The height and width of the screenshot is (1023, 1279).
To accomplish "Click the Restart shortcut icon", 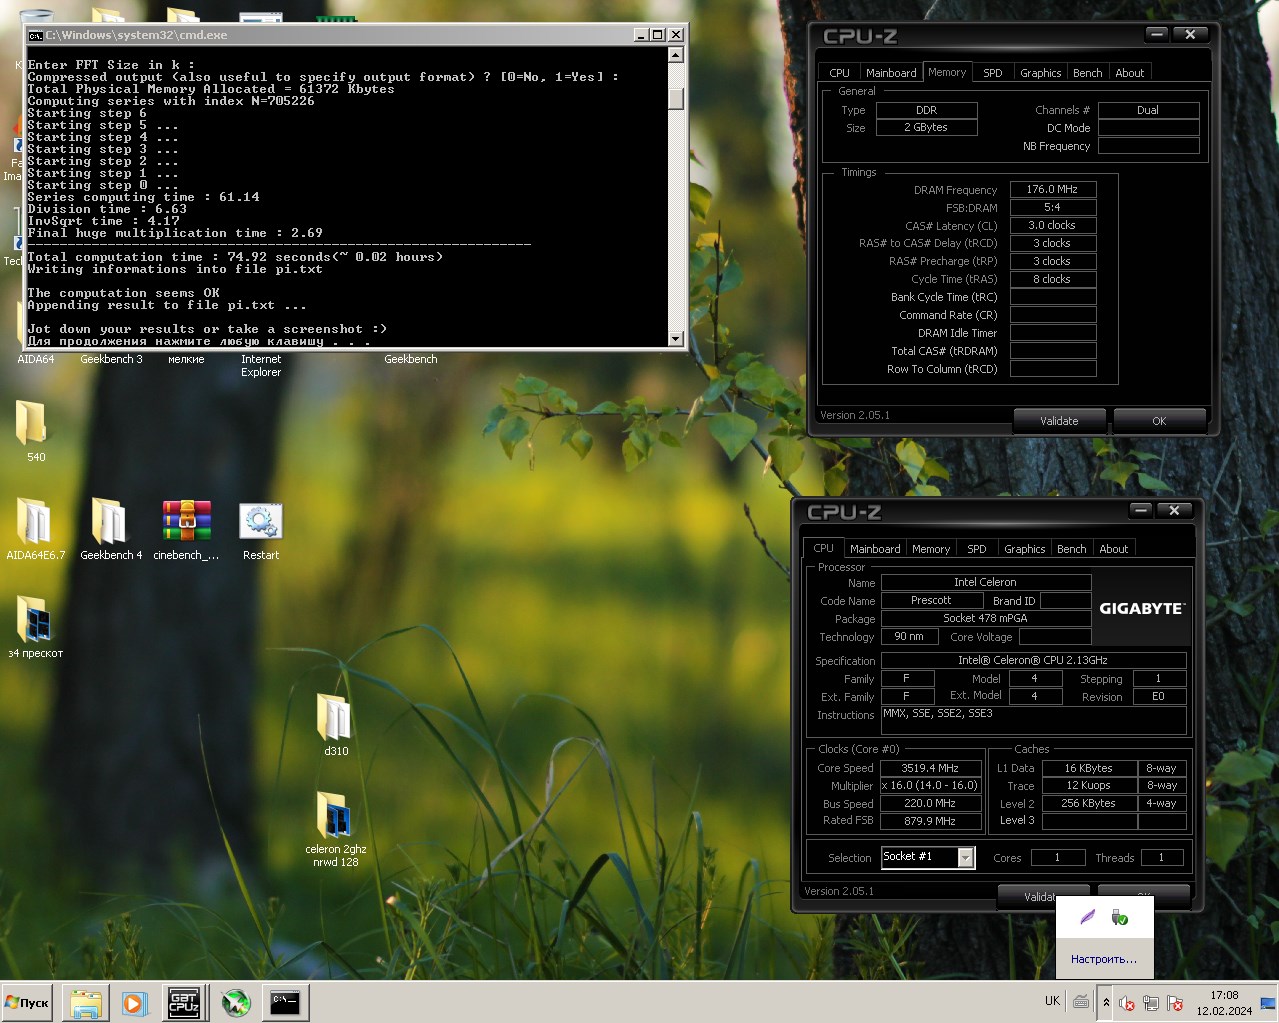I will [x=261, y=523].
